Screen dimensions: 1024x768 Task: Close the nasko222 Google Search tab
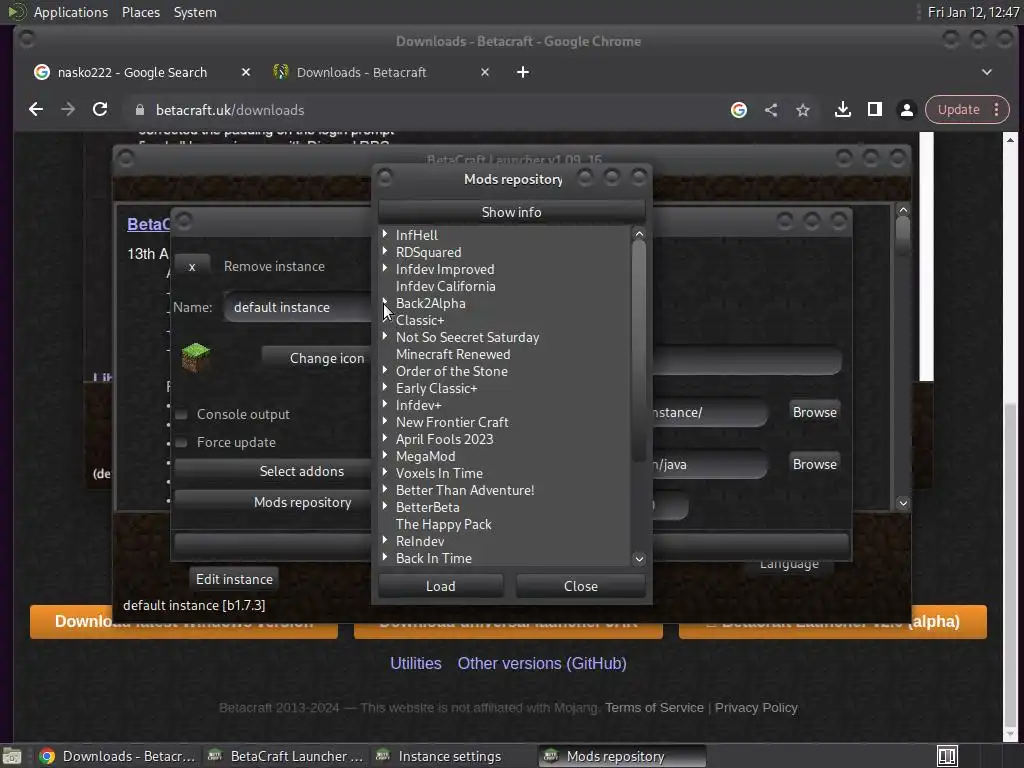click(246, 72)
